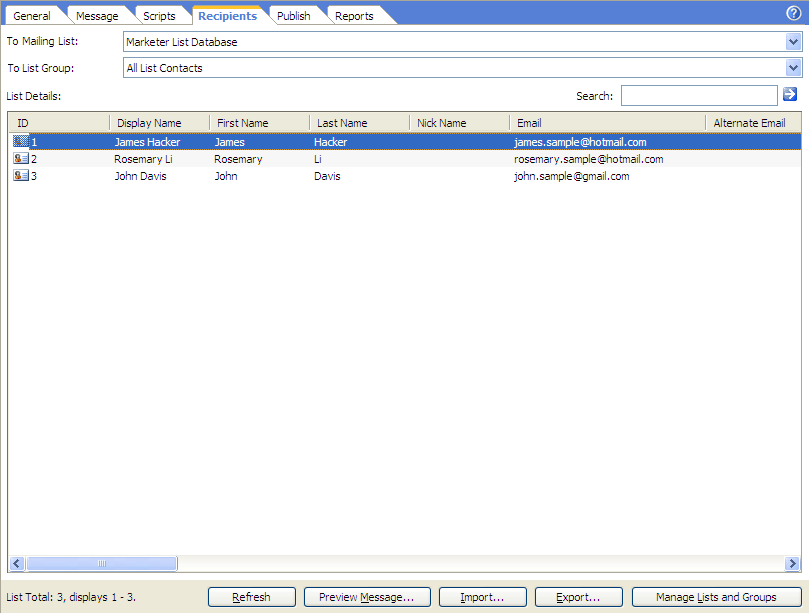810x614 pixels.
Task: Click the Refresh button
Action: click(252, 597)
